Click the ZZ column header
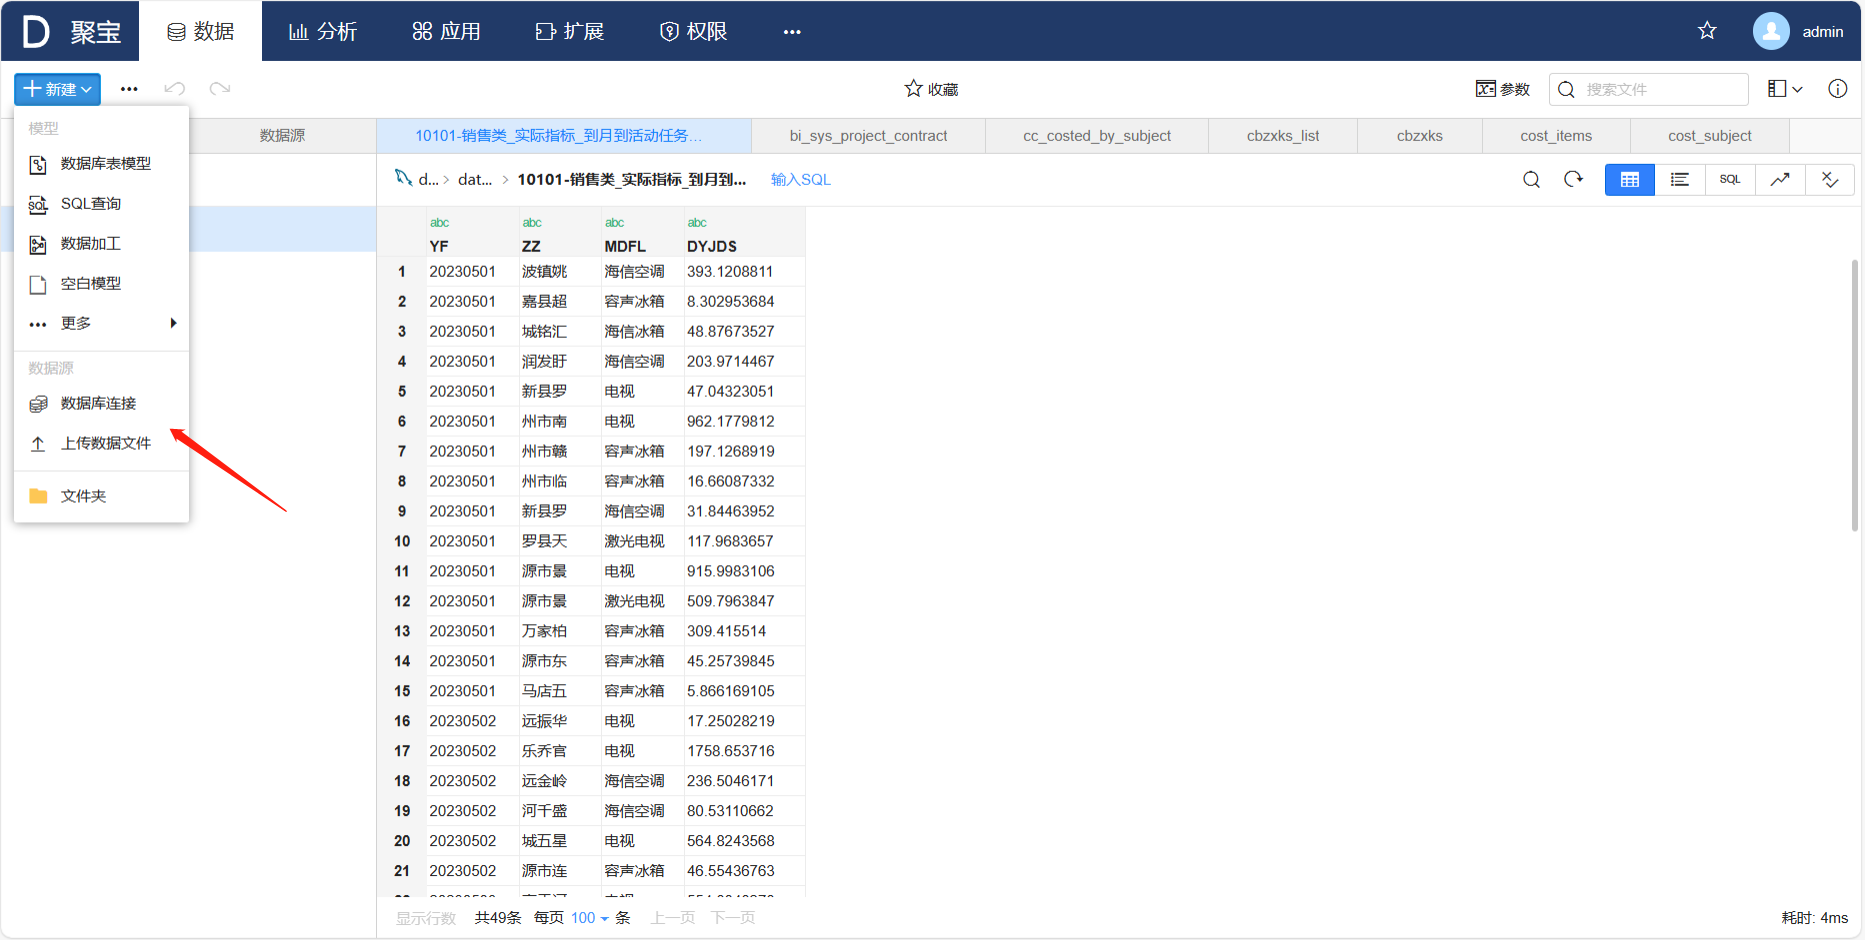1865x940 pixels. (531, 246)
